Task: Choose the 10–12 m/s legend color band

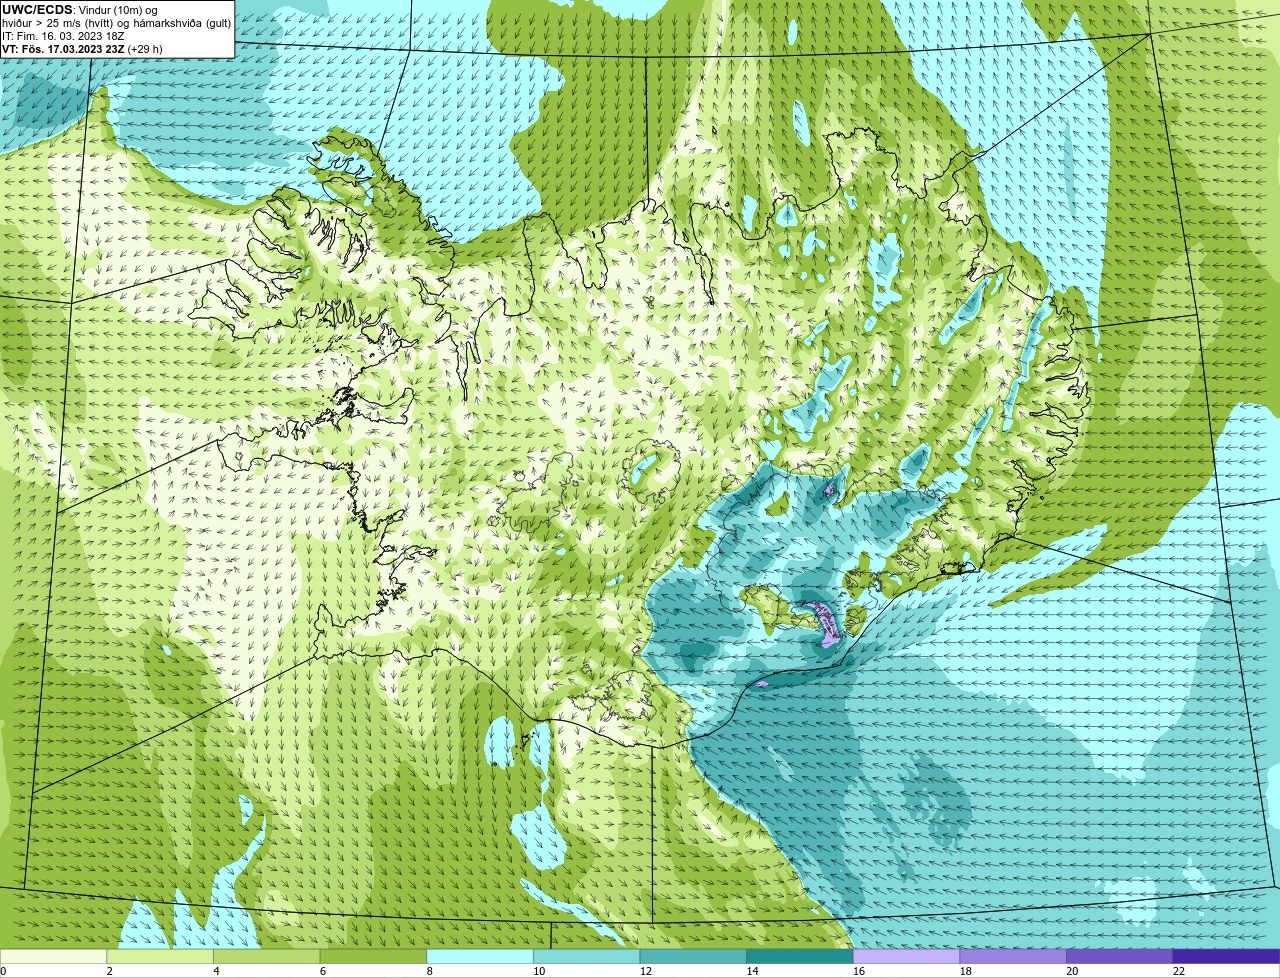Action: click(587, 956)
